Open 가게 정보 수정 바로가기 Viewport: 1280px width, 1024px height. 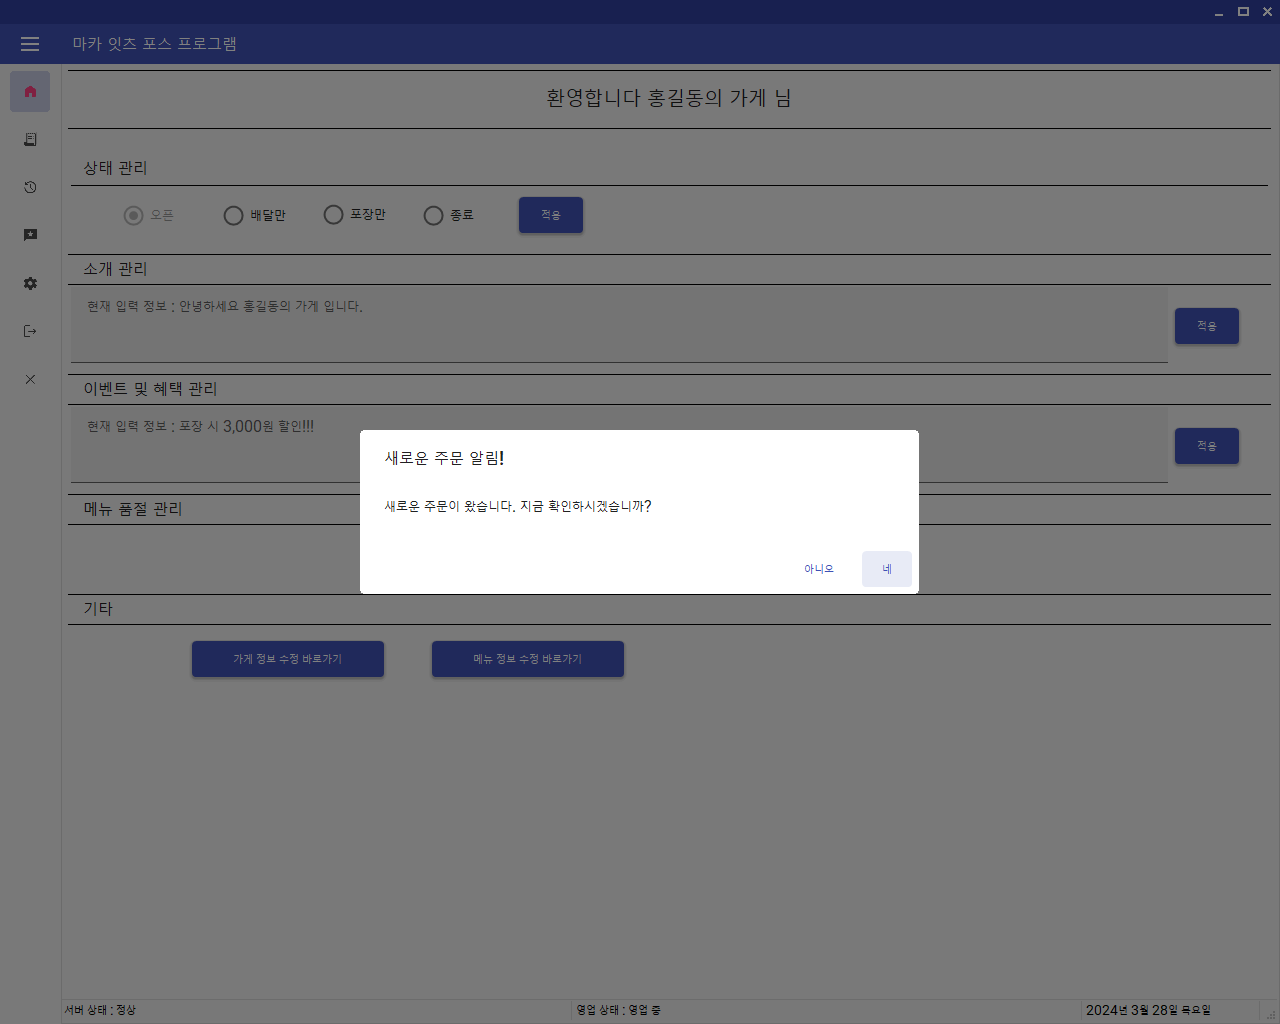coord(288,659)
